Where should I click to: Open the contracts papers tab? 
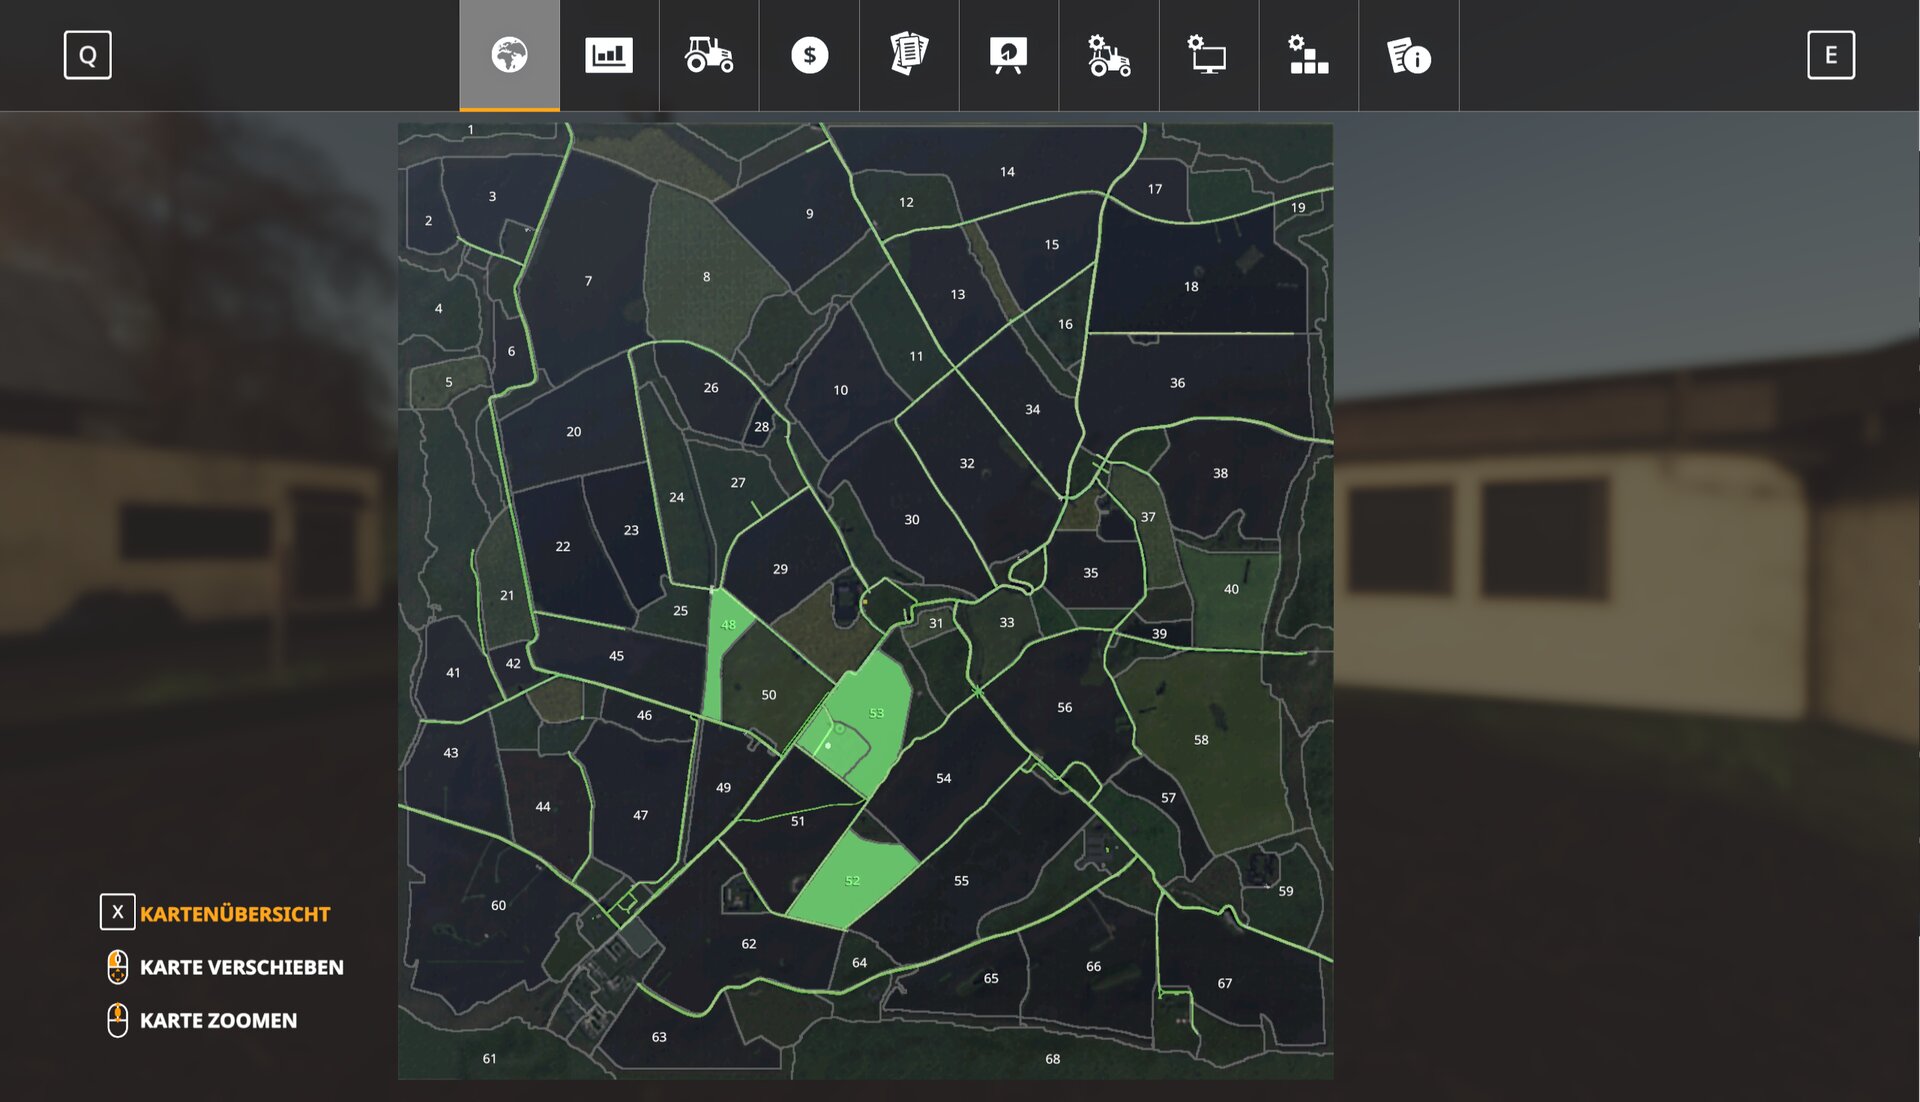(909, 55)
